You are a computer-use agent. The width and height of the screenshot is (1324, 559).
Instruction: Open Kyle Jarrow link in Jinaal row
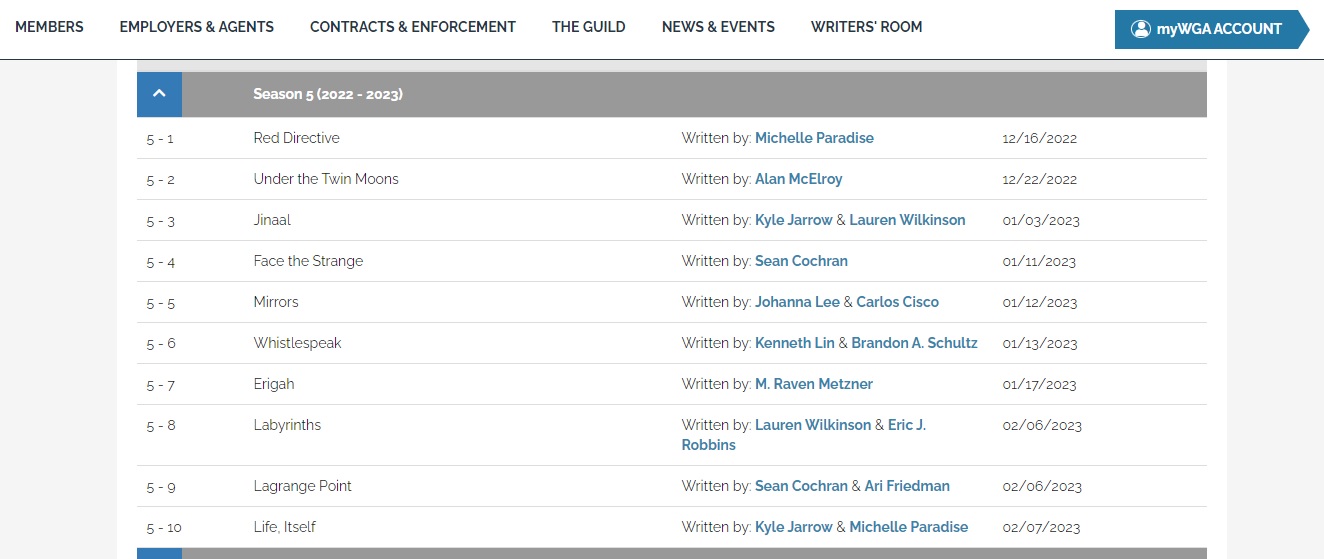794,220
